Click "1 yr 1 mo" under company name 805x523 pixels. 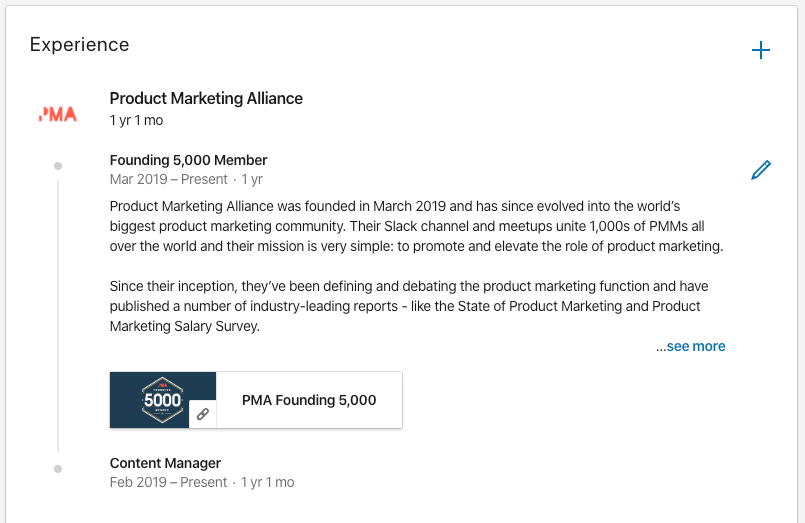click(x=136, y=120)
